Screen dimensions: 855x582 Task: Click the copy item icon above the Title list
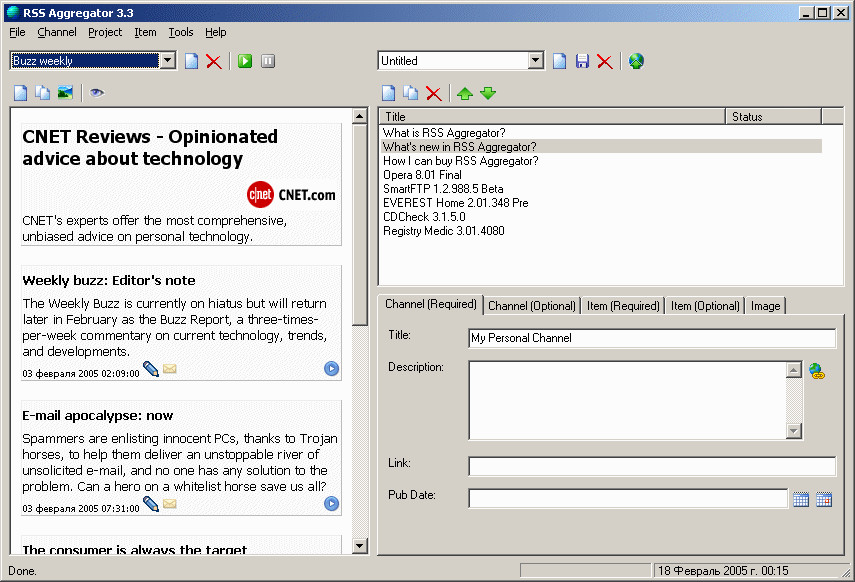(x=411, y=93)
